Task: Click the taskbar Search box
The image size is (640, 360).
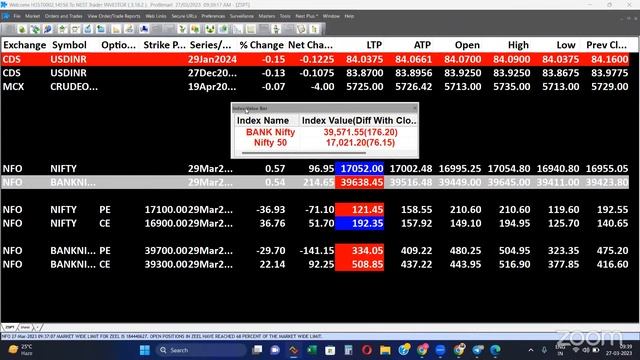Action: point(201,350)
